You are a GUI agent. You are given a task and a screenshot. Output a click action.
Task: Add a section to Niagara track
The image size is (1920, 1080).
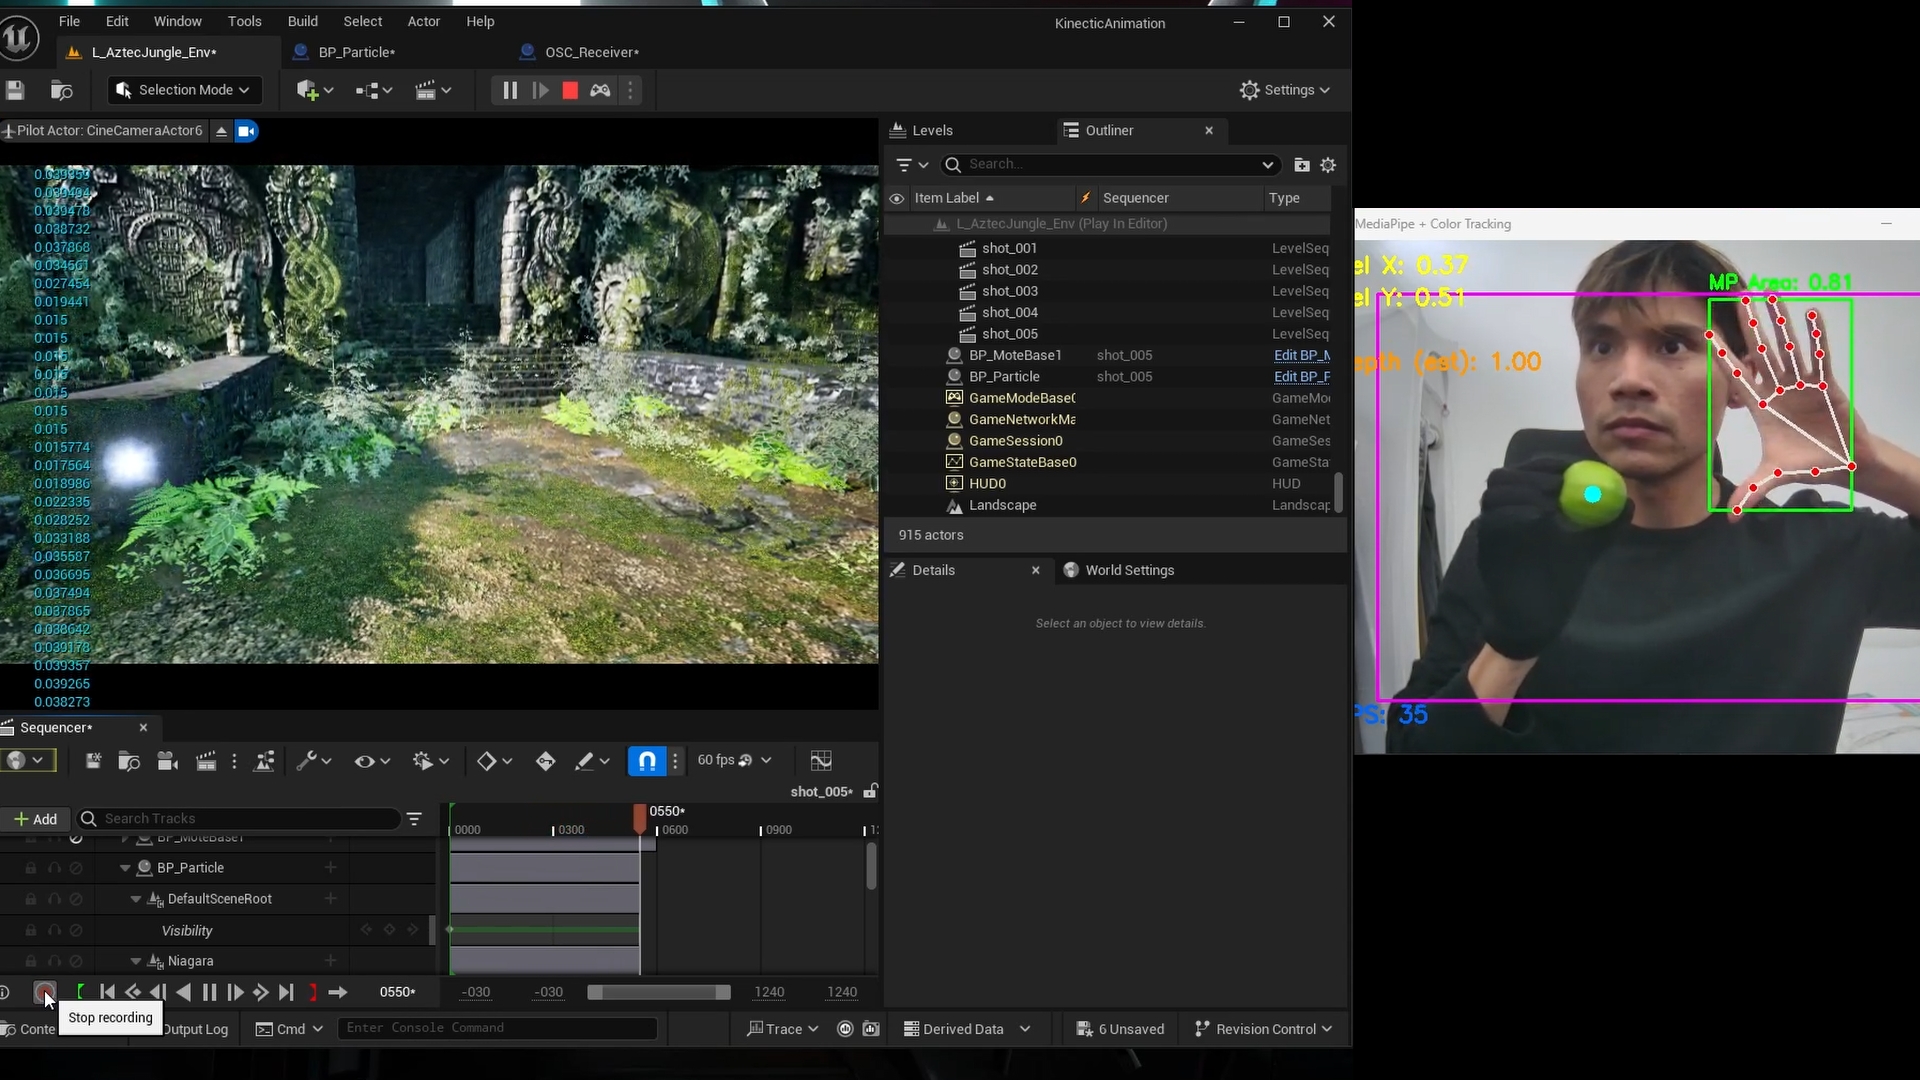pyautogui.click(x=330, y=961)
